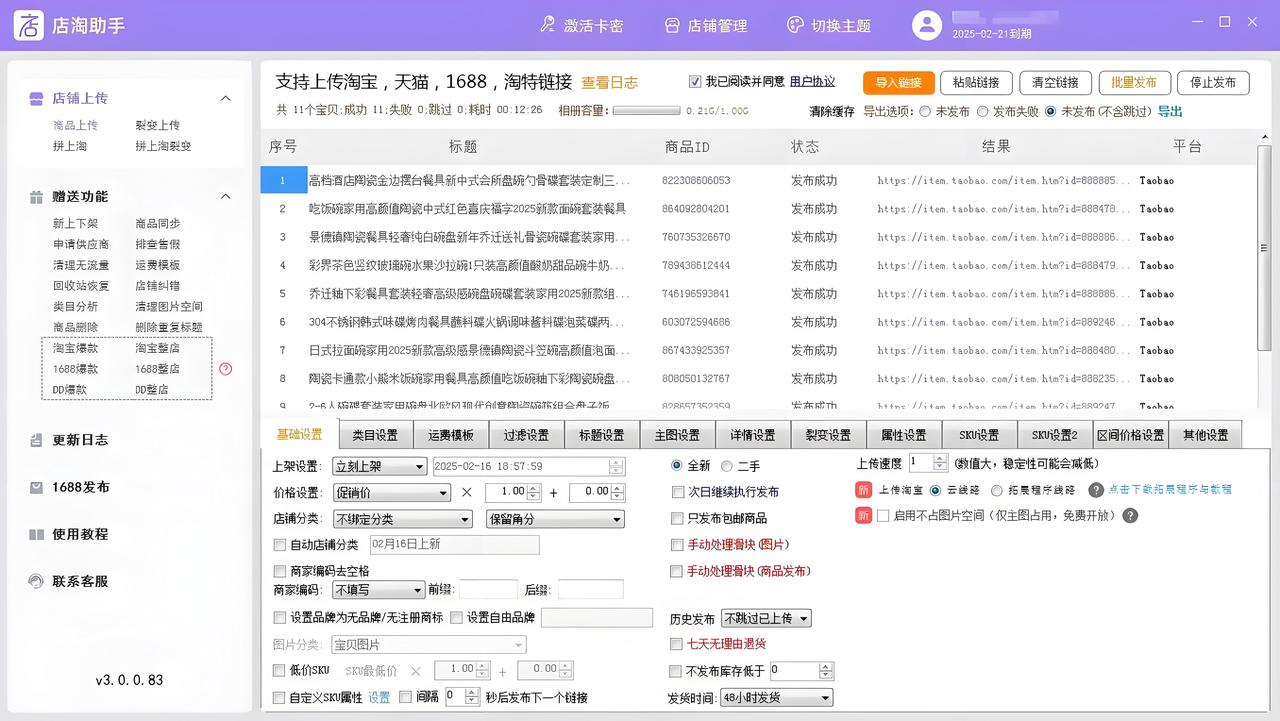
Task: Switch to the 标题设置 tab
Action: click(602, 435)
